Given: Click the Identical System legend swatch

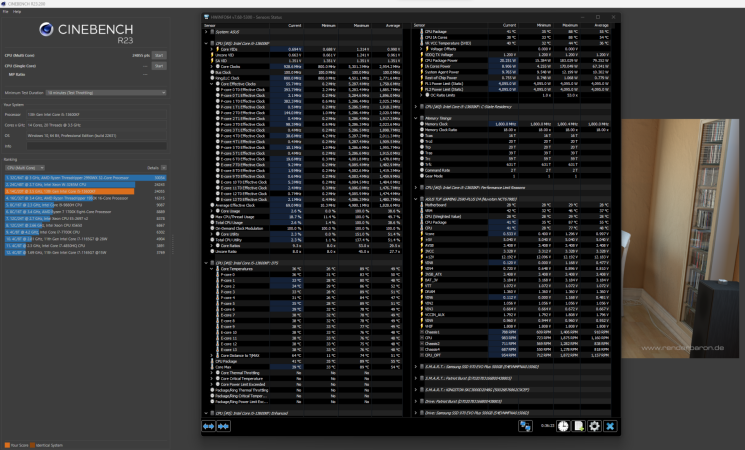Looking at the screenshot, I should point(32,445).
